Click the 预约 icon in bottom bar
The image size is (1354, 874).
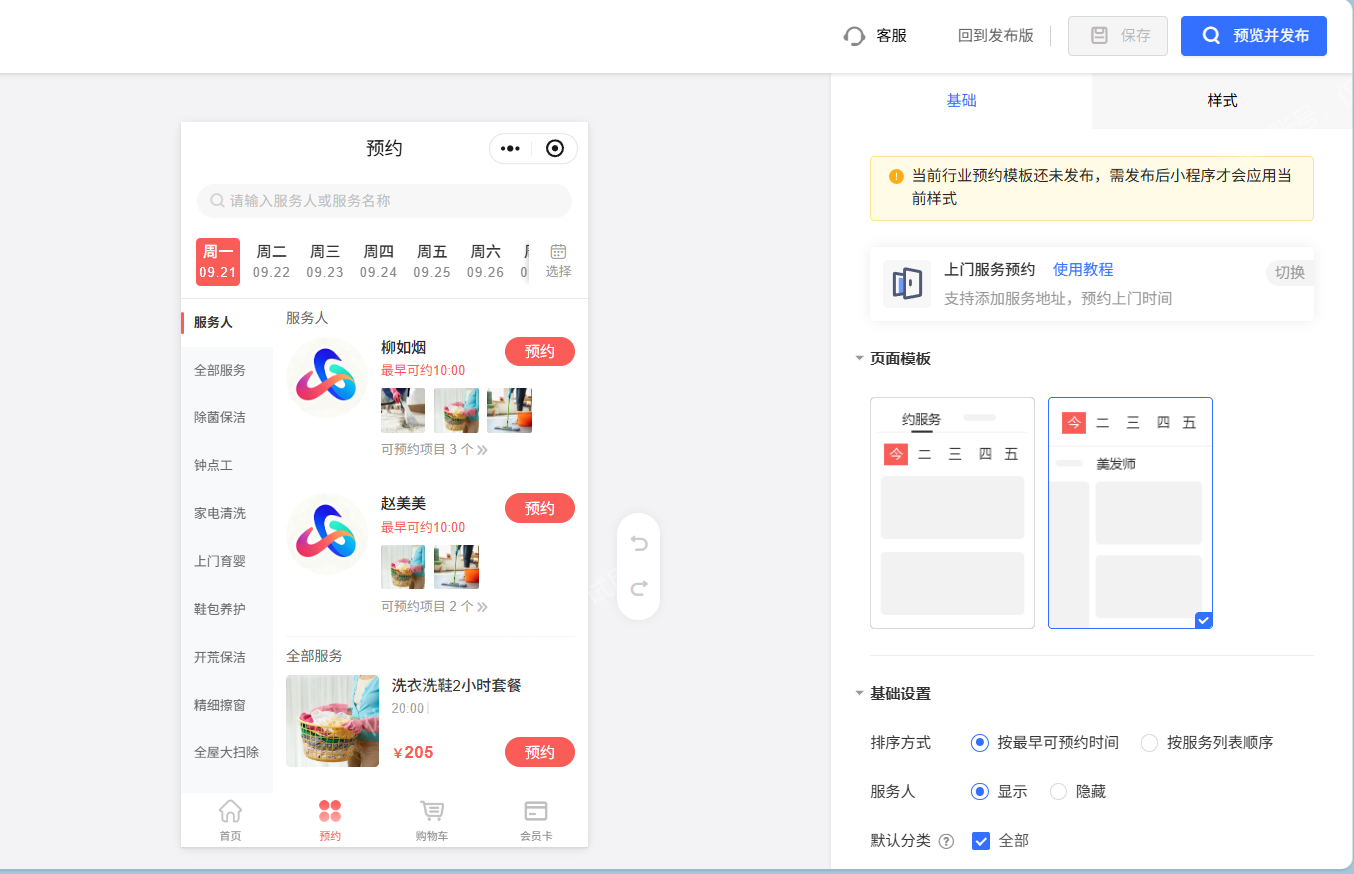pos(330,810)
